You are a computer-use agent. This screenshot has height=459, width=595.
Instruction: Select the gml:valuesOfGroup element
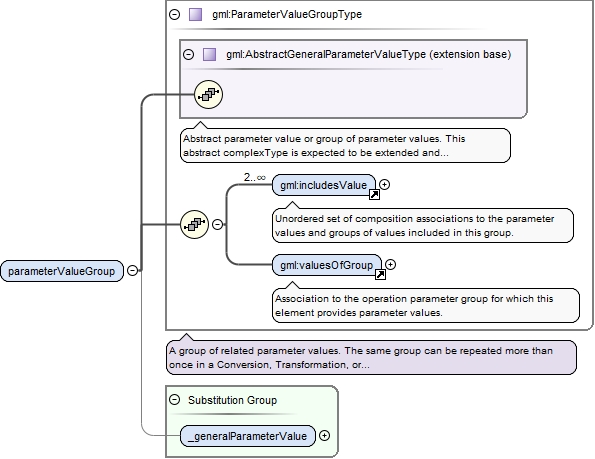[x=327, y=265]
